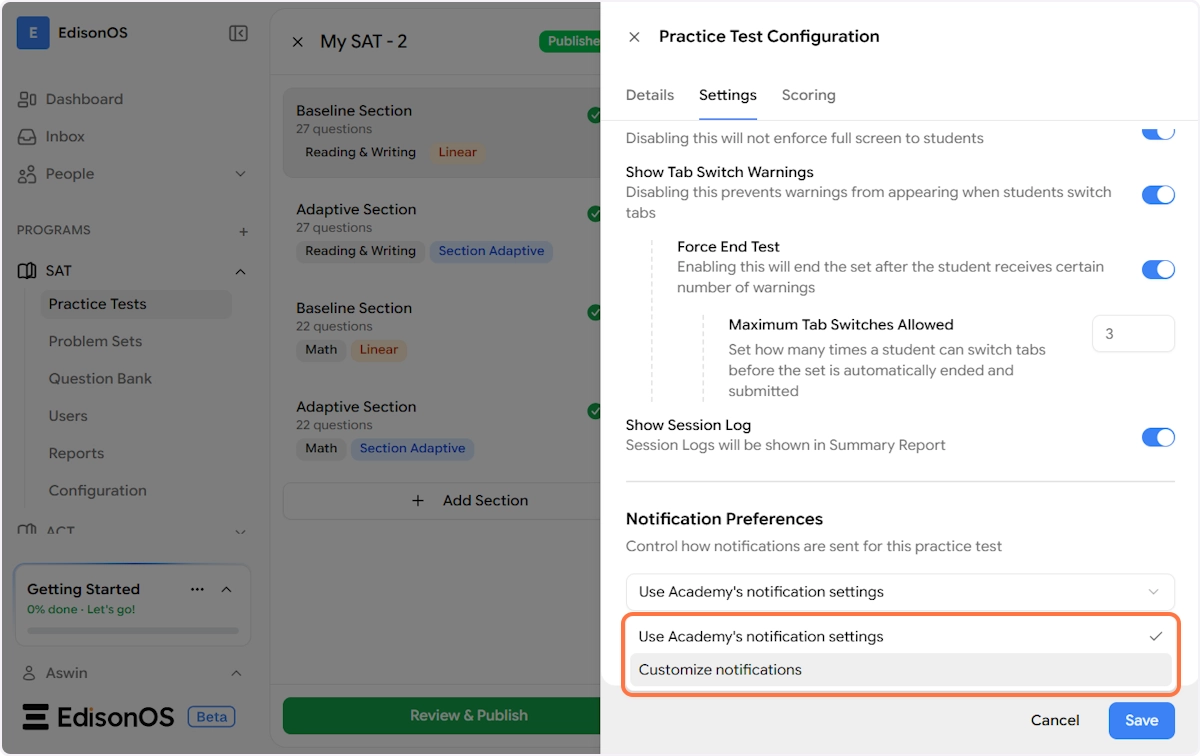Click the People icon in sidebar
Image resolution: width=1200 pixels, height=756 pixels.
point(28,174)
